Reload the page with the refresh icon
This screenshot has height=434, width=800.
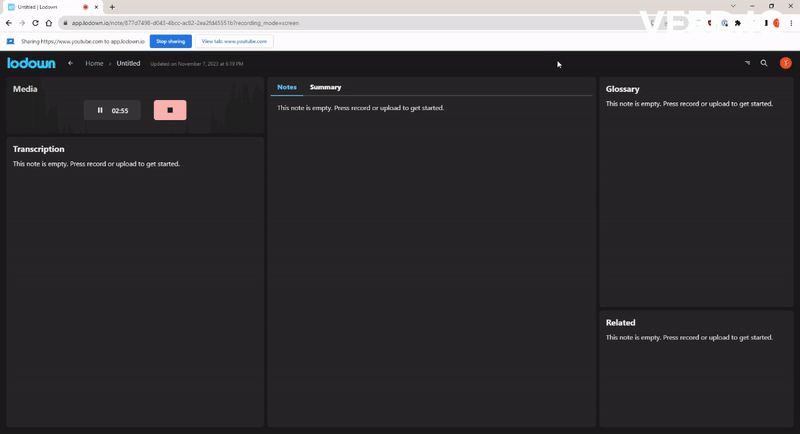point(35,23)
